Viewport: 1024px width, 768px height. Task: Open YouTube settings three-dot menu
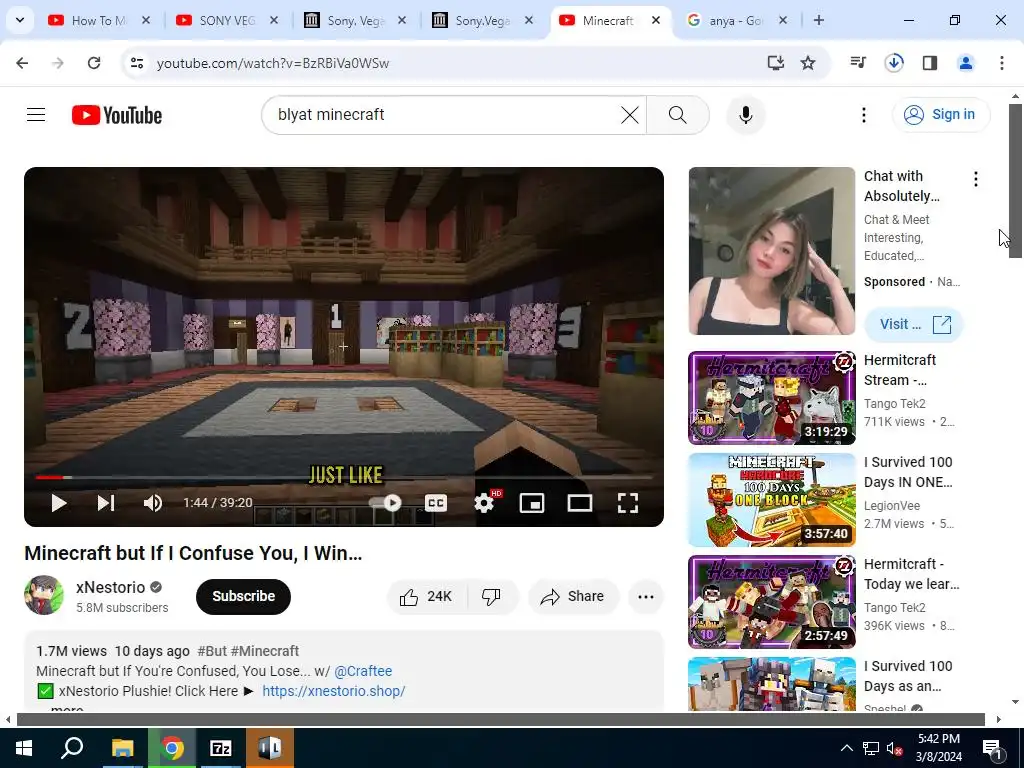pyautogui.click(x=863, y=115)
